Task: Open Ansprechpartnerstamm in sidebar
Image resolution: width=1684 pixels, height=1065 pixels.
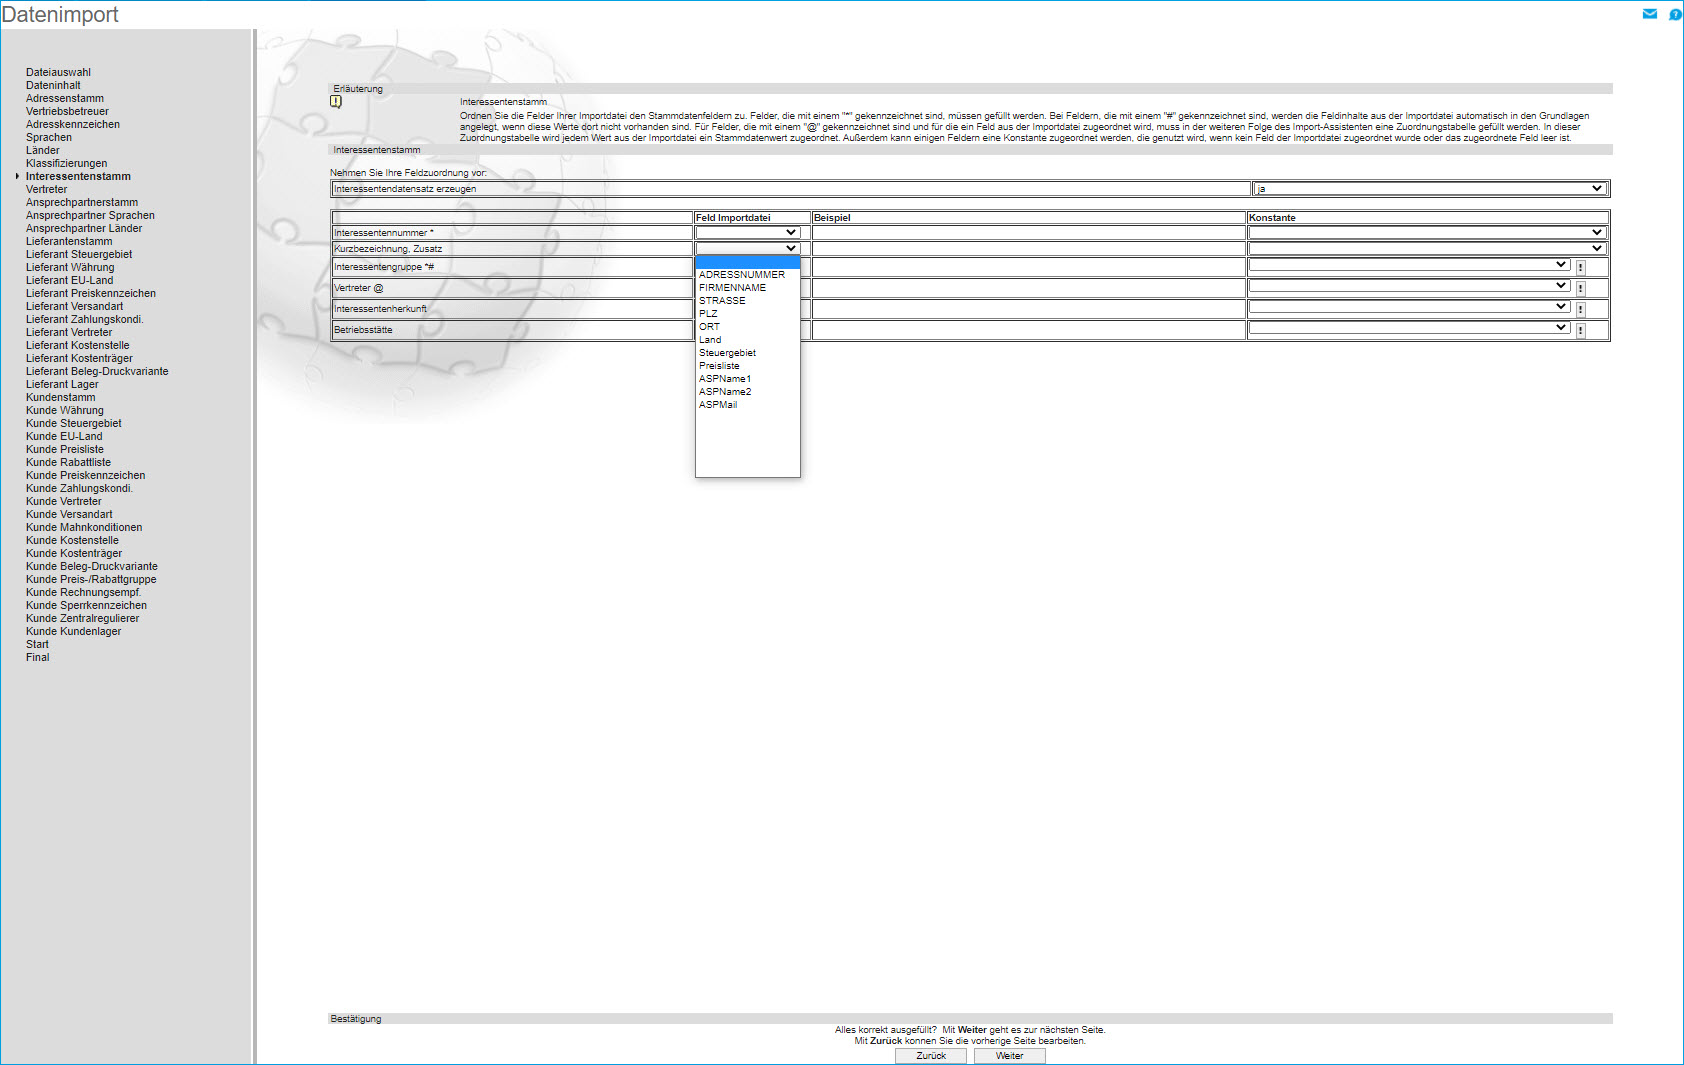Action: [x=82, y=202]
